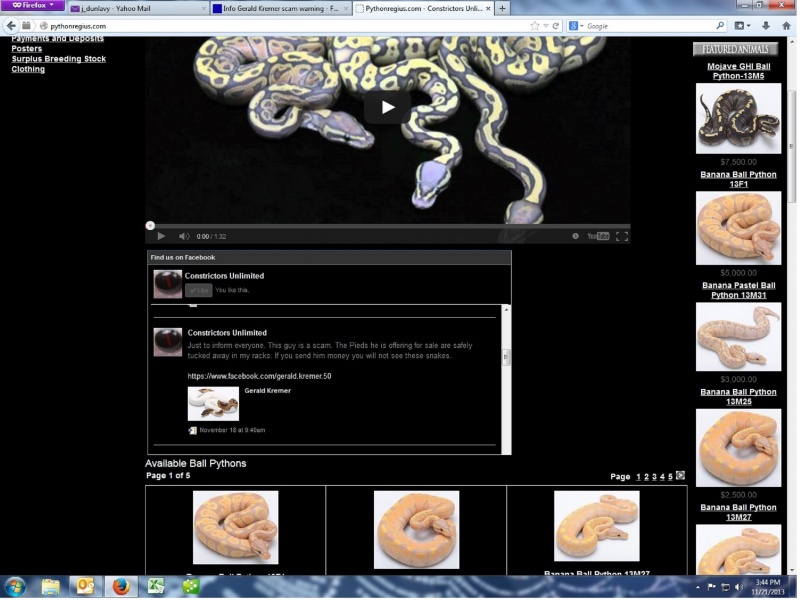The height and width of the screenshot is (600, 800).
Task: Open the bookmarks menu star icon
Action: tap(739, 26)
